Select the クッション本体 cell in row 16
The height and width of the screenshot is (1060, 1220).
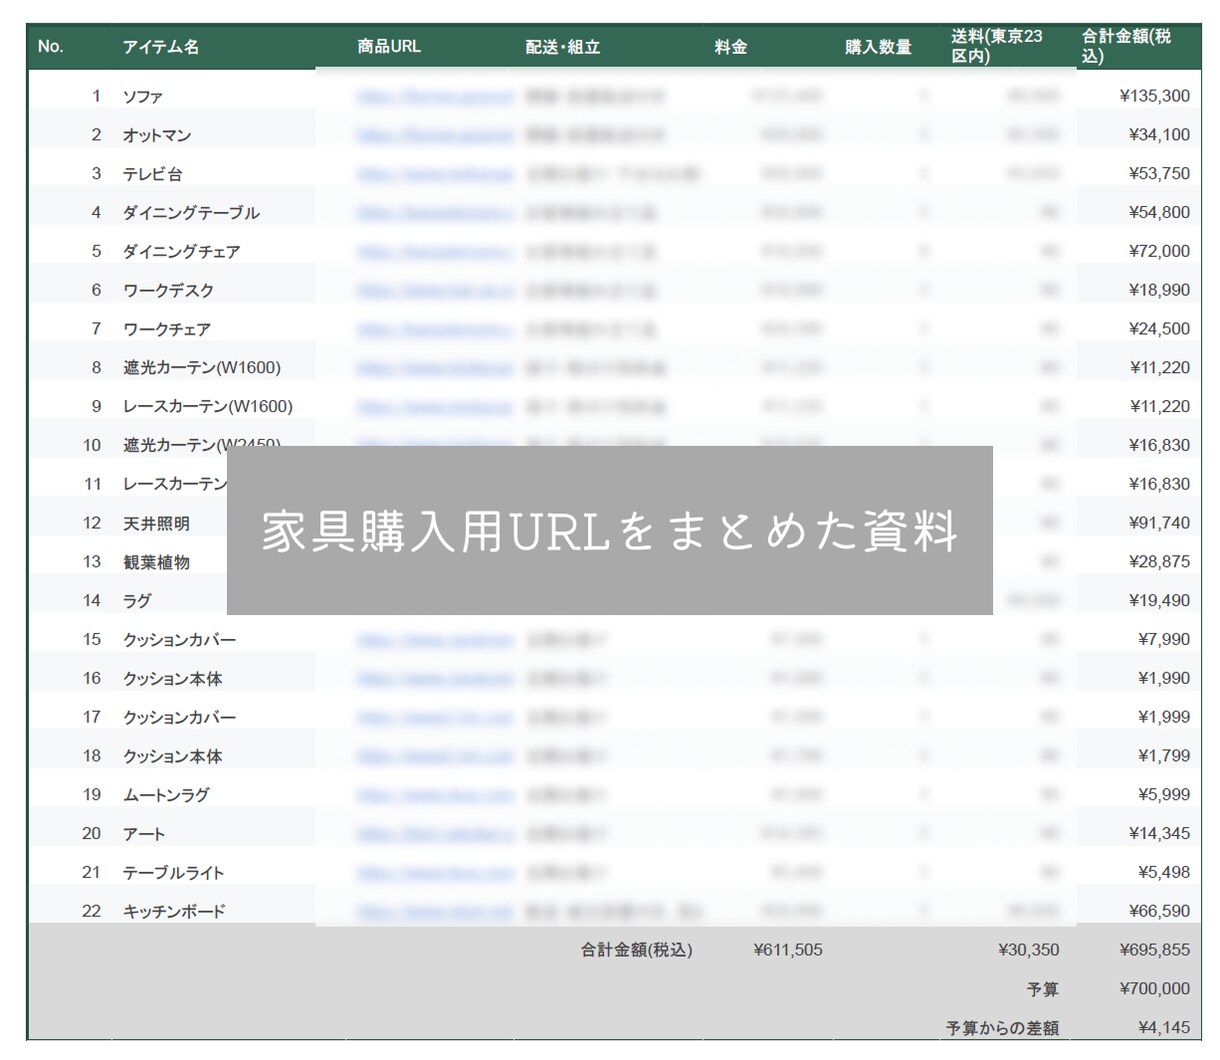[172, 678]
